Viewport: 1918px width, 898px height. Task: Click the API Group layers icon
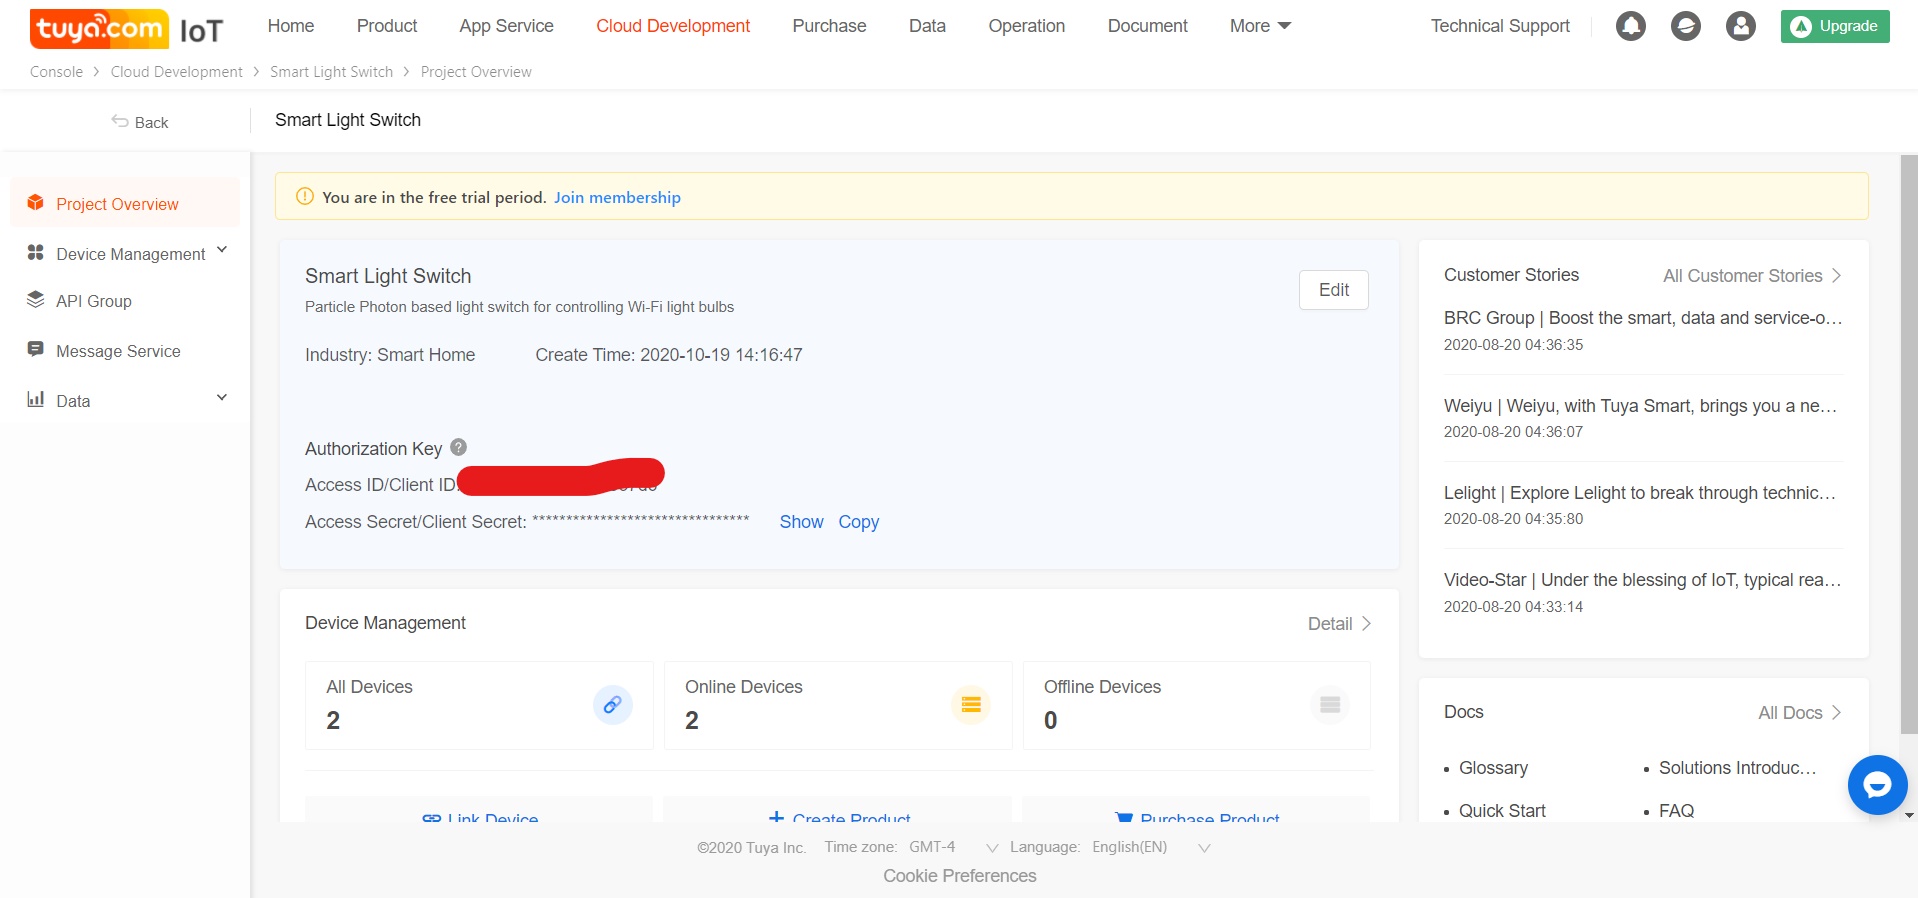[x=36, y=300]
